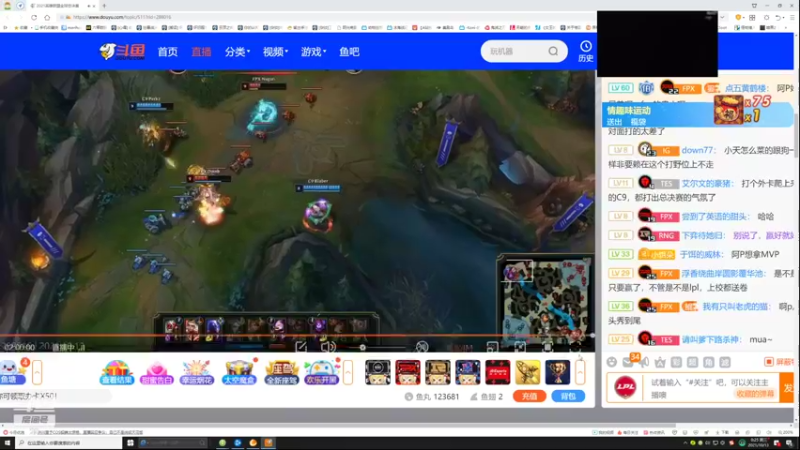Click the 鱼翅 2 balance
This screenshot has width=800, height=450.
point(486,396)
